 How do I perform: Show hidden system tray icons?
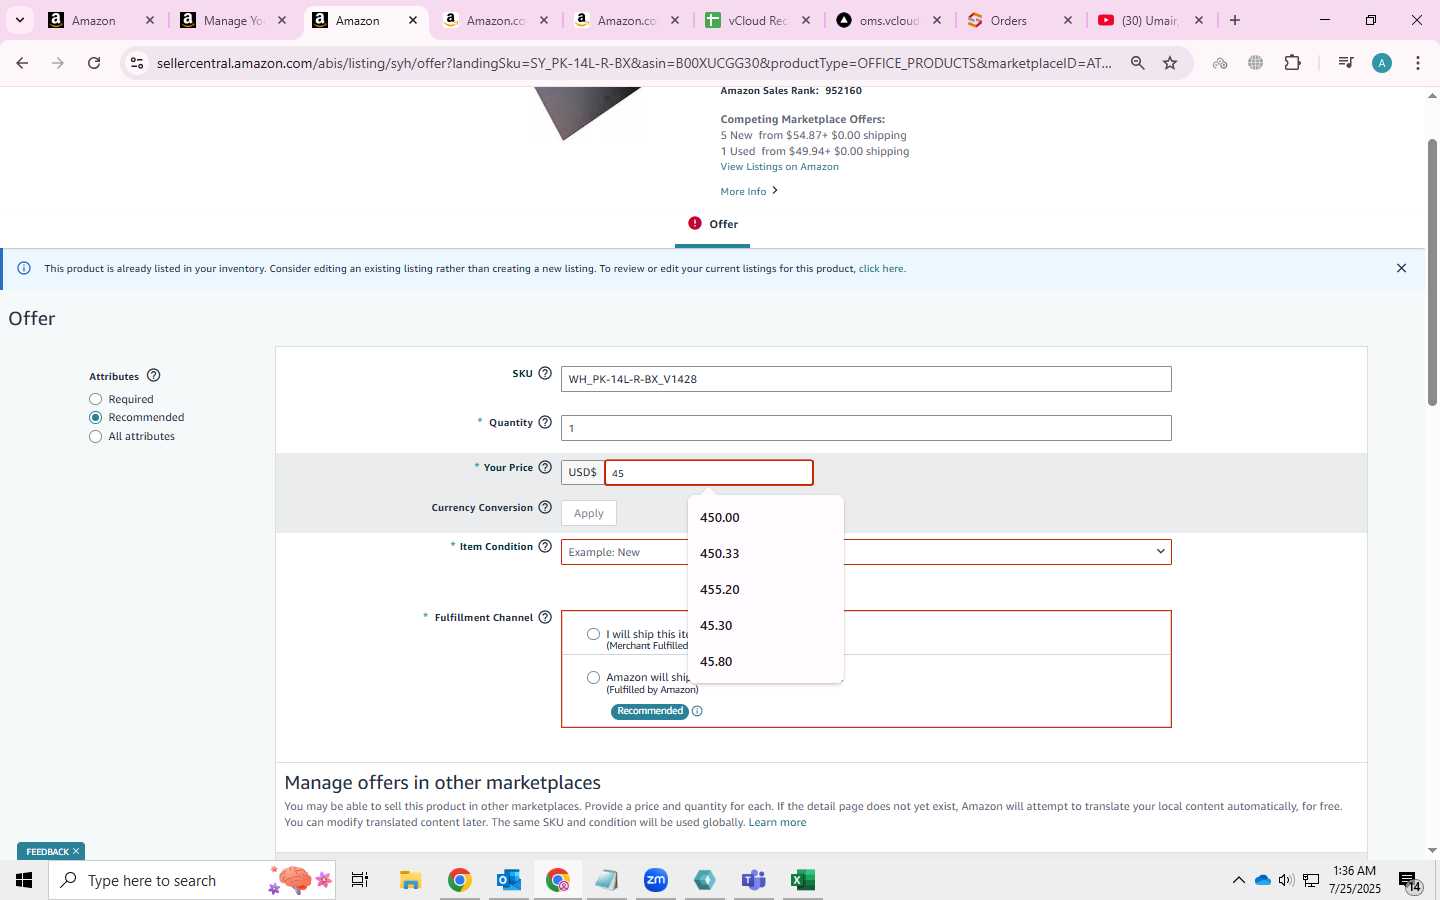1238,880
